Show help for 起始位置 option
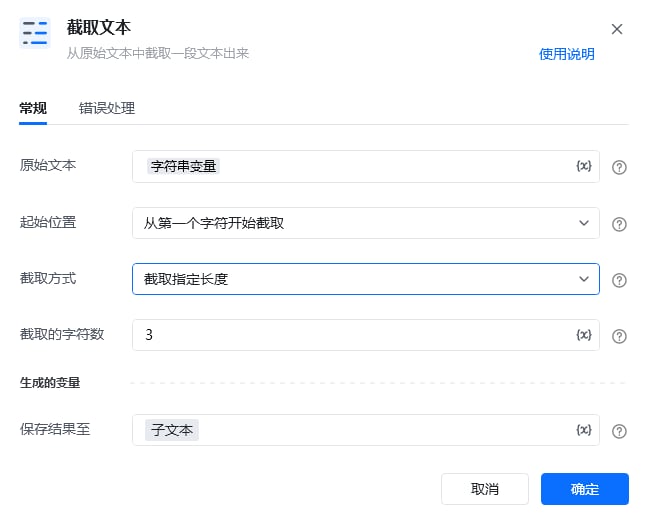The image size is (650, 523). pyautogui.click(x=619, y=224)
